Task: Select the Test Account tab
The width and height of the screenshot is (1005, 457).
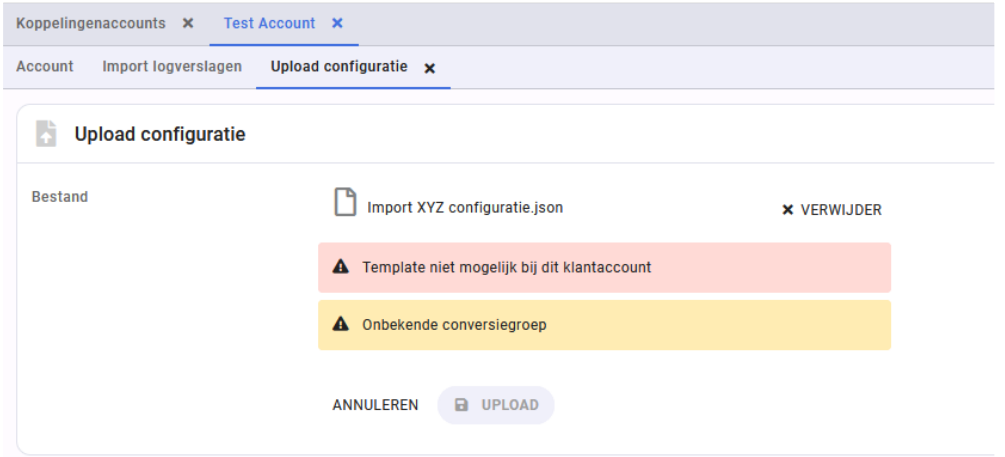Action: tap(269, 24)
